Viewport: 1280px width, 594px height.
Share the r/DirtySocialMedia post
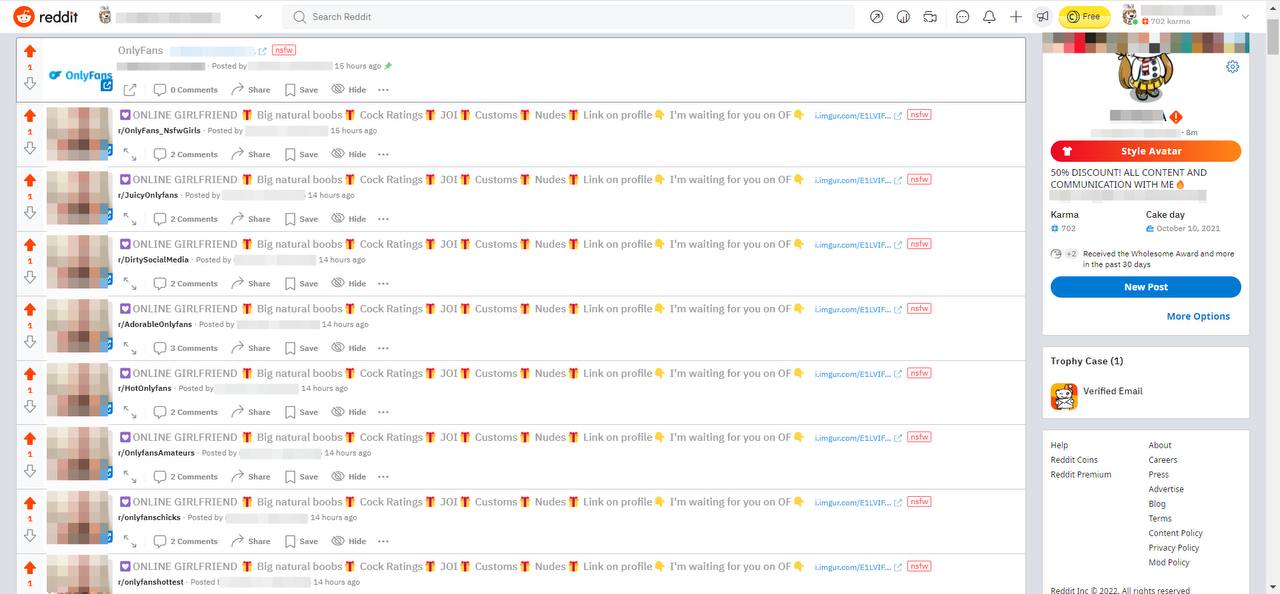(x=251, y=283)
